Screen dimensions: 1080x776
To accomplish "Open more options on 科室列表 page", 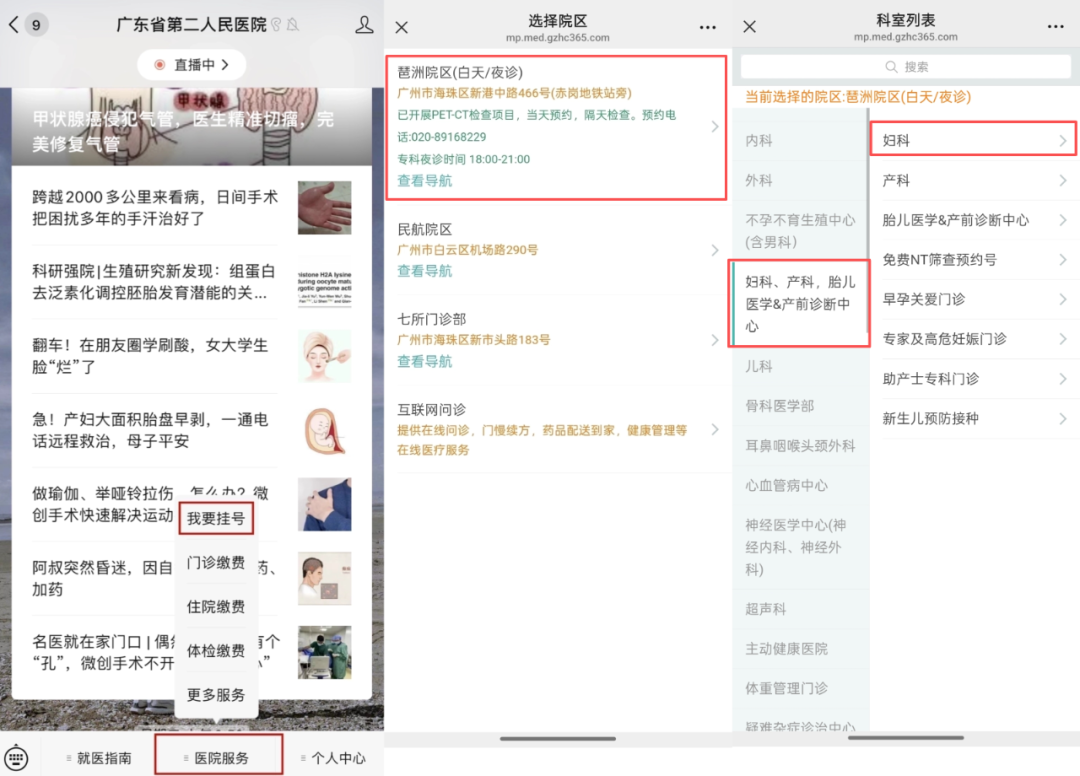I will [1055, 27].
